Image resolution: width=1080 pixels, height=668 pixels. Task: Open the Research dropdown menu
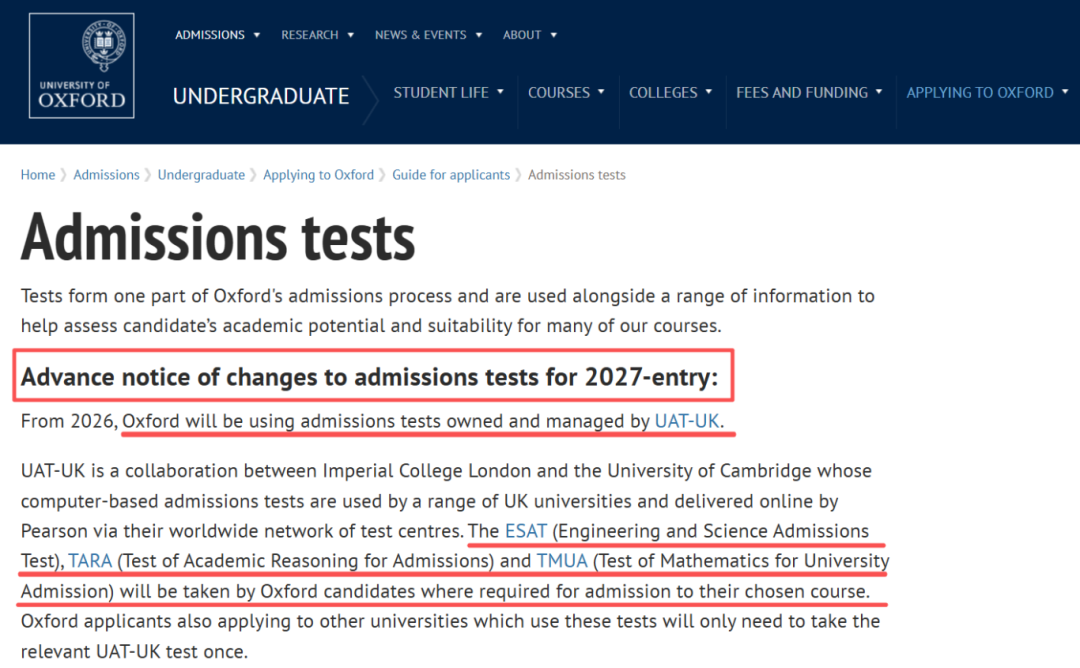pos(317,35)
